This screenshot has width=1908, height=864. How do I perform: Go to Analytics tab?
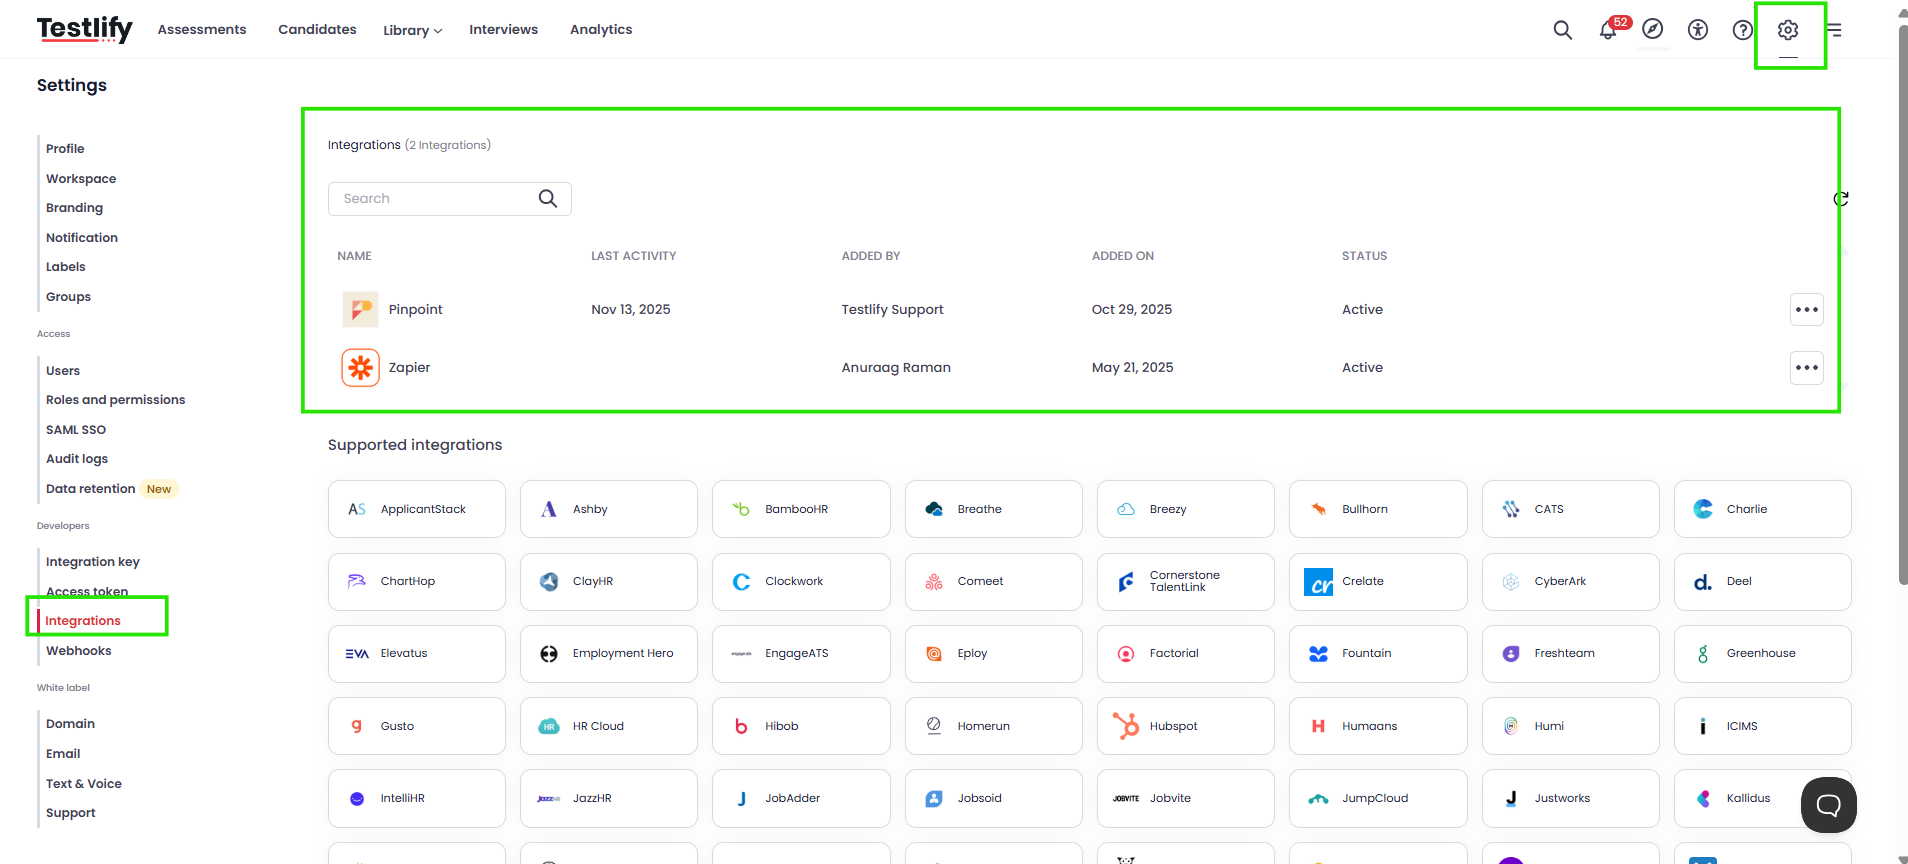601,30
